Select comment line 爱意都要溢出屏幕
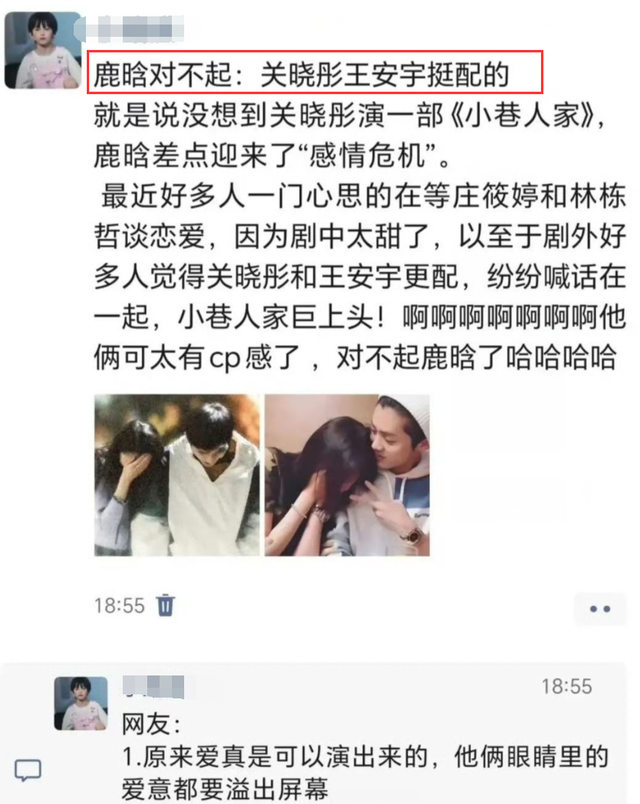Image resolution: width=640 pixels, height=804 pixels. click(x=225, y=789)
